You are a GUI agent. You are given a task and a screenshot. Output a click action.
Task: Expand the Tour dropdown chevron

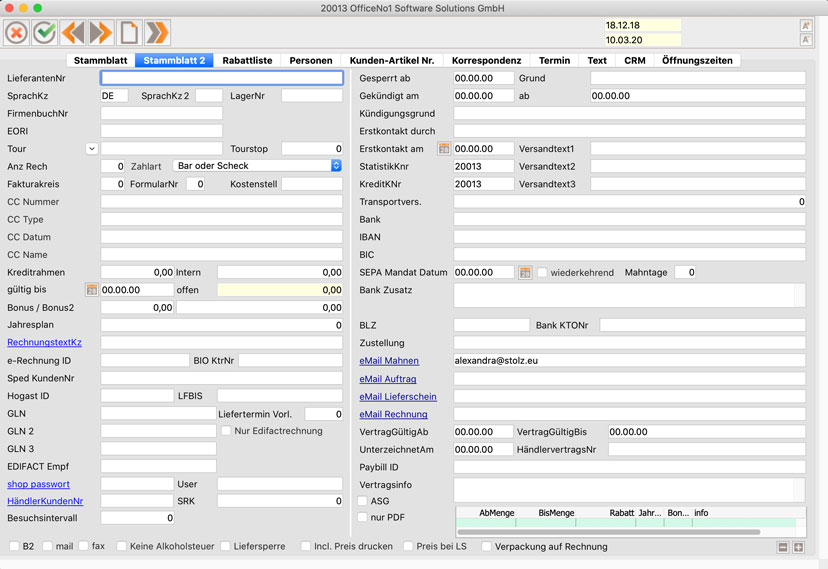(x=91, y=149)
